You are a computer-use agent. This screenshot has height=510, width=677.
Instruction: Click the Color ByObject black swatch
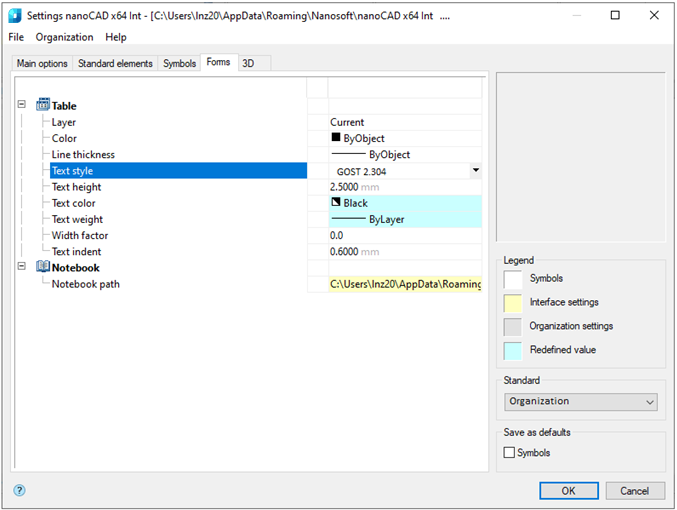tap(335, 137)
